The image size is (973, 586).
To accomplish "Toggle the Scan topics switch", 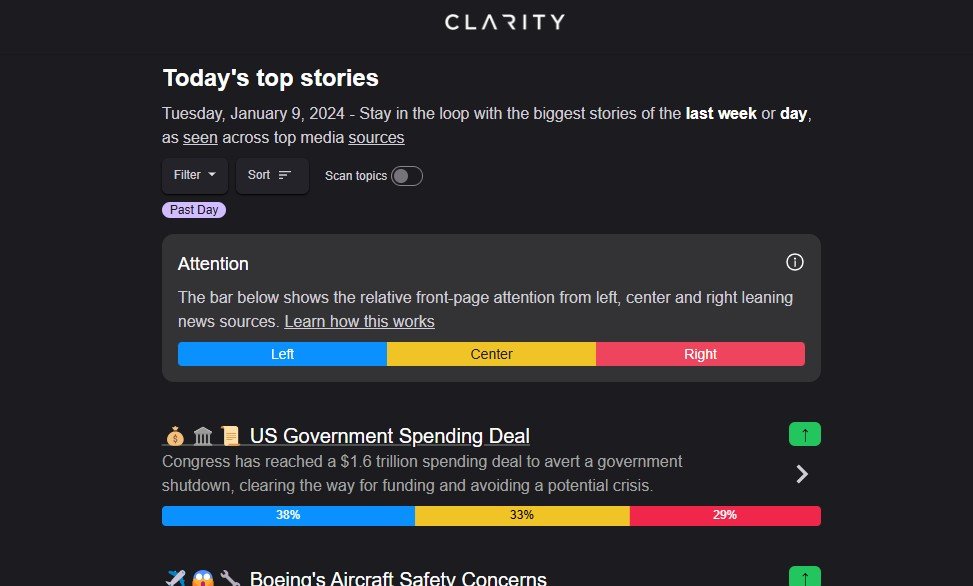I will pyautogui.click(x=406, y=176).
